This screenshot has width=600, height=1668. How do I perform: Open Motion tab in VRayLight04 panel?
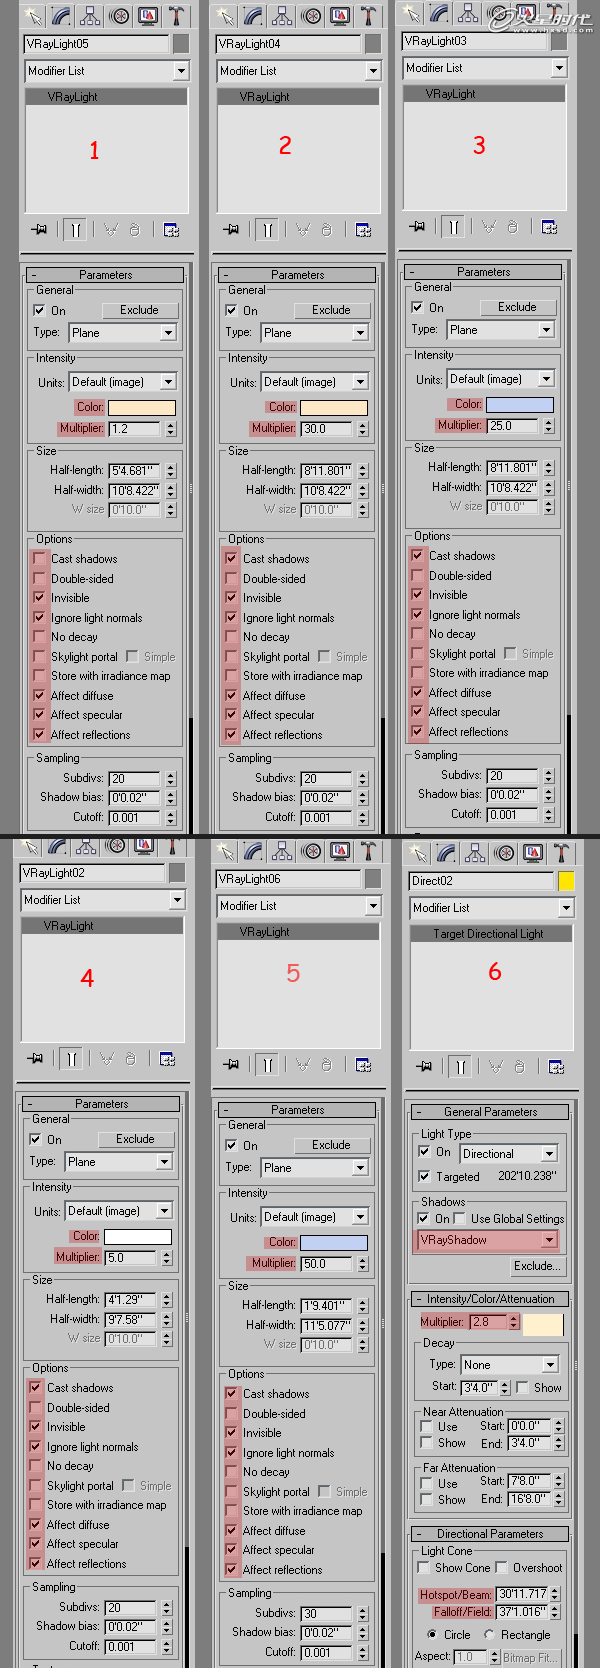tap(312, 16)
